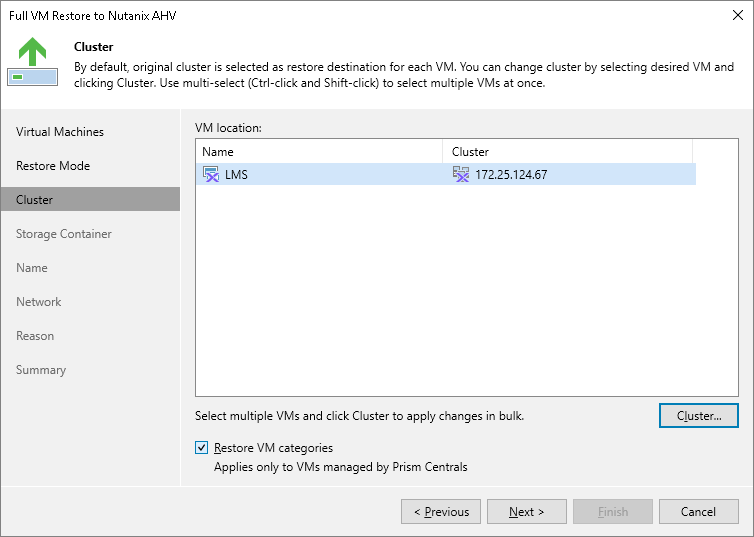
Task: Click the green restore arrow wizard icon
Action: pos(32,61)
